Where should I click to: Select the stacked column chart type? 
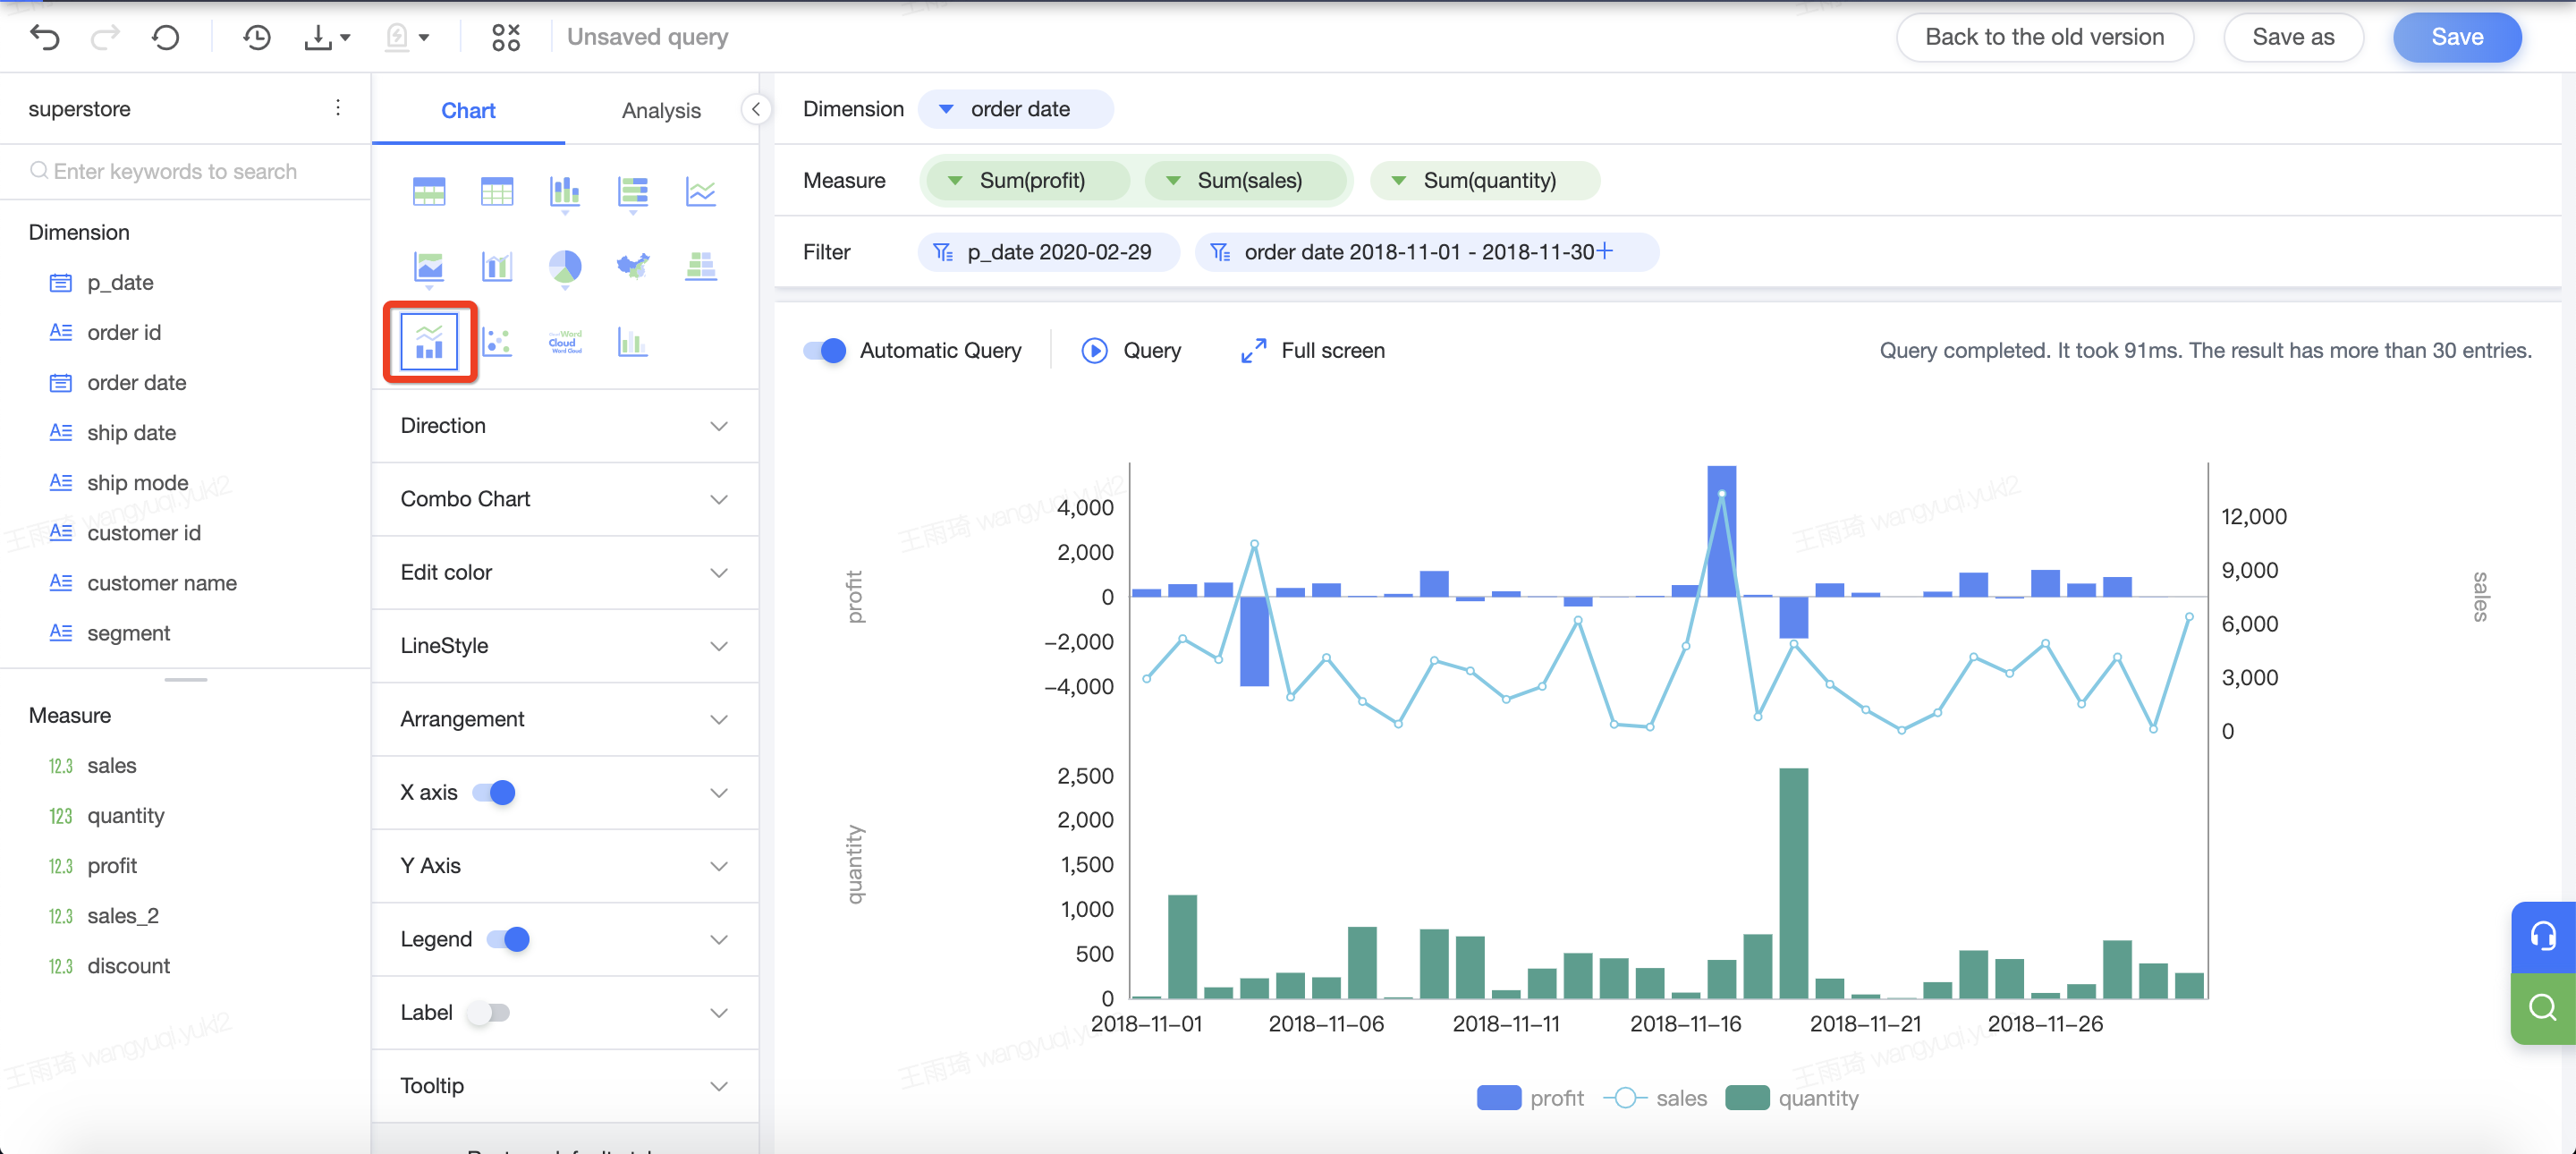565,192
